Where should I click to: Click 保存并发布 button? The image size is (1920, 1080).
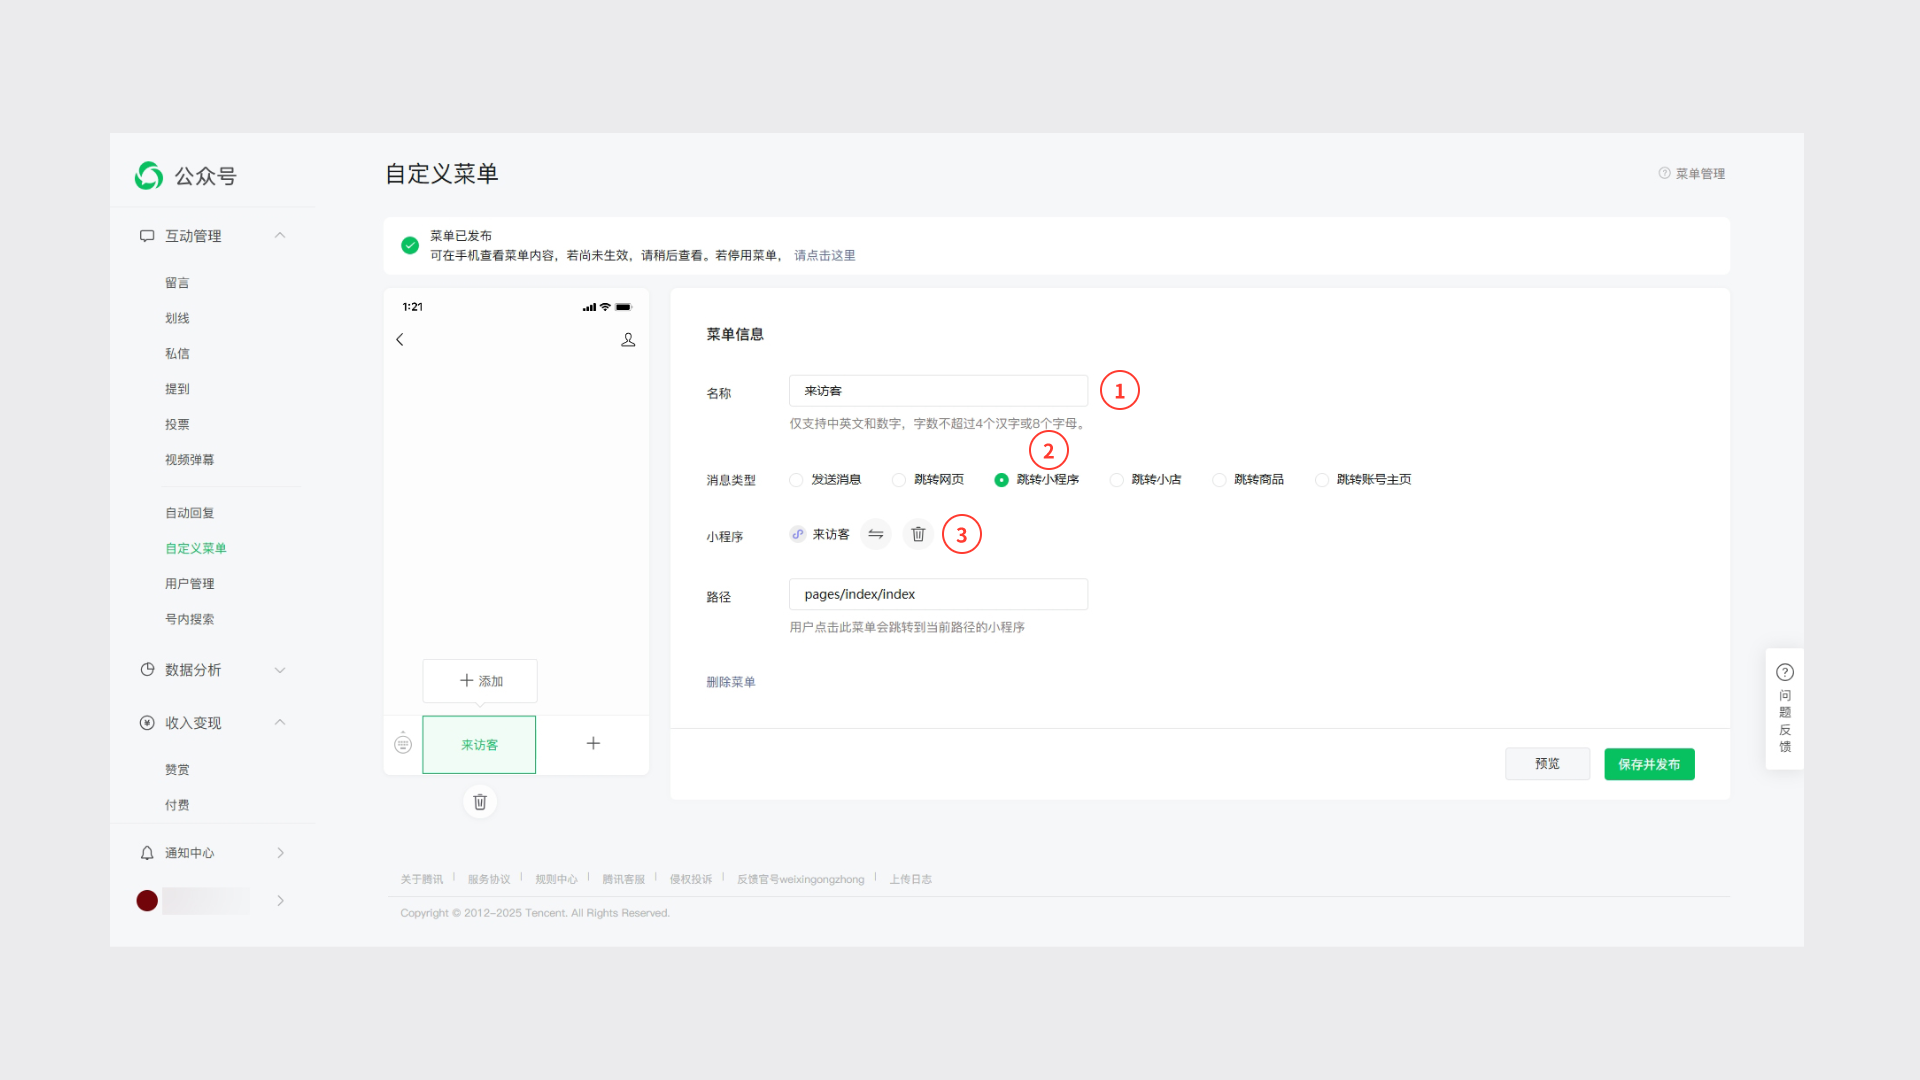tap(1649, 764)
